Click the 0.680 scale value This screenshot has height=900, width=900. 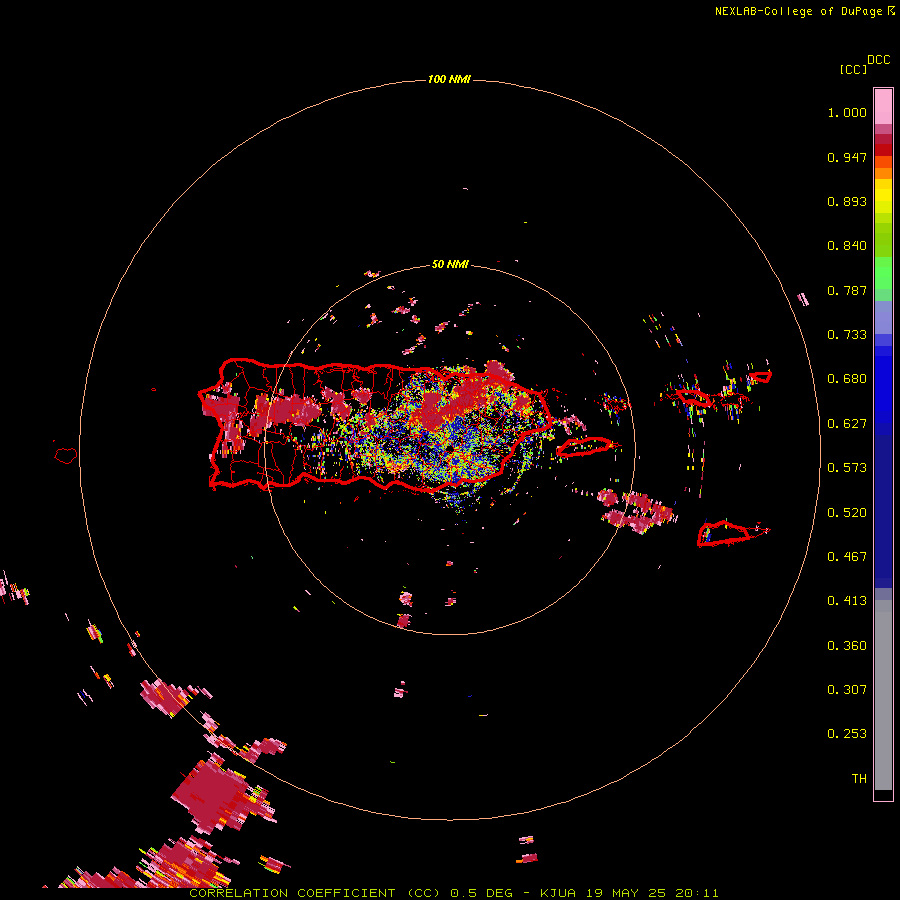tap(847, 379)
